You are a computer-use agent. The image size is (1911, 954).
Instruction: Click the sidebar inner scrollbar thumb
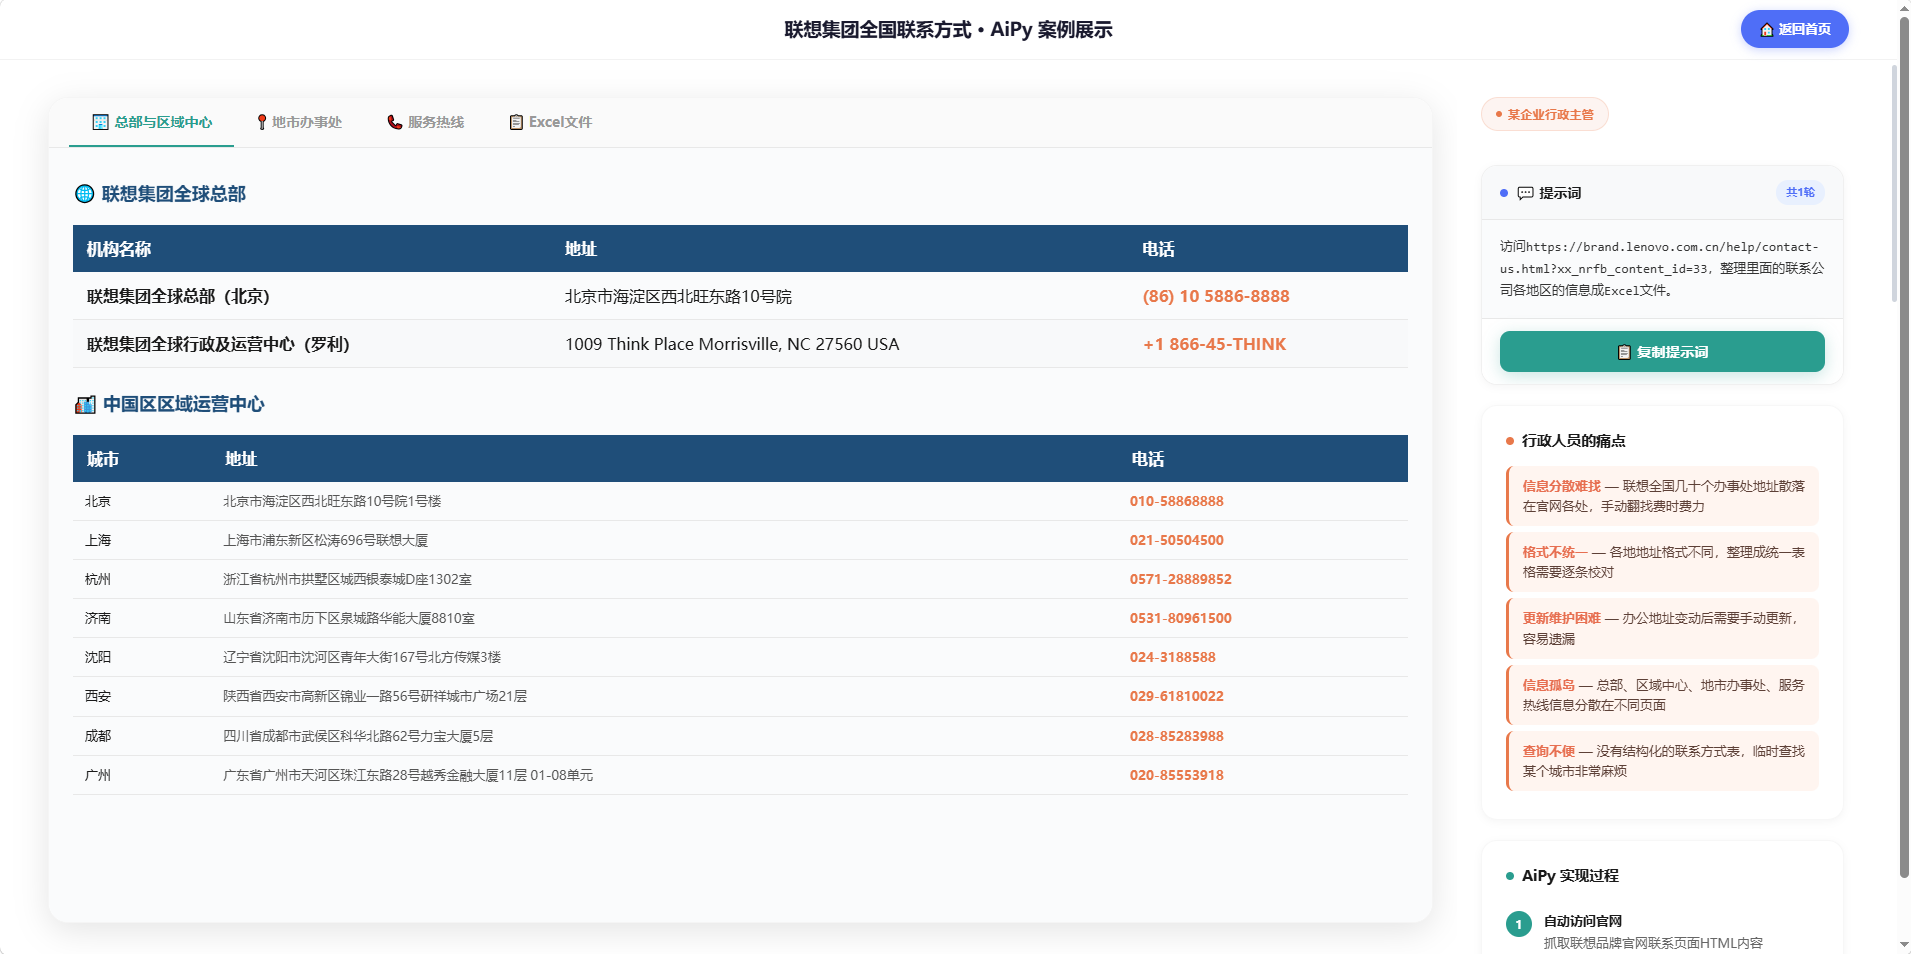pos(1894,183)
